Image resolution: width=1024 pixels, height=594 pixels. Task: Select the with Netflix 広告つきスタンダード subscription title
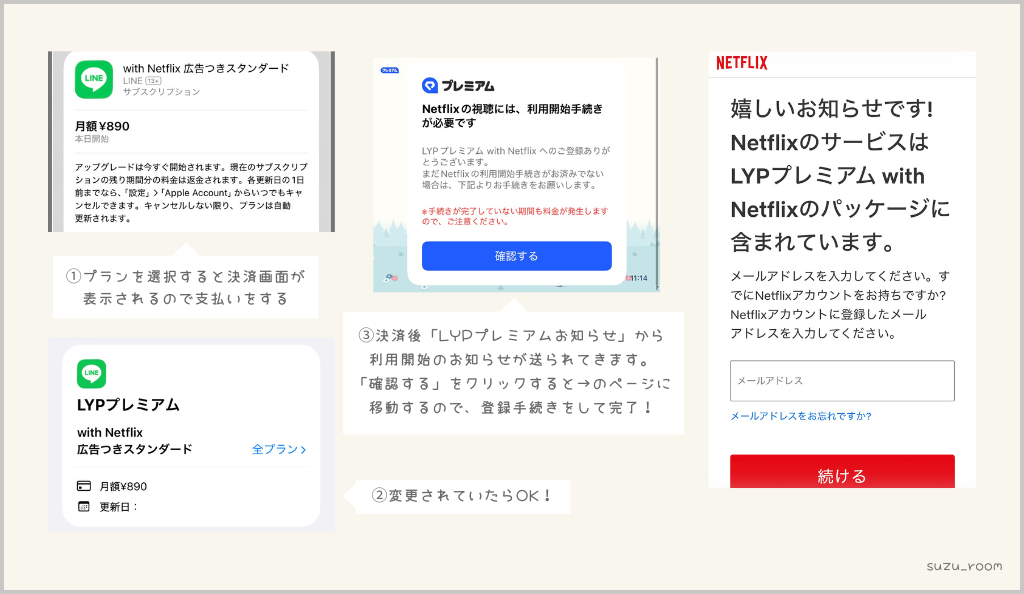coord(205,68)
